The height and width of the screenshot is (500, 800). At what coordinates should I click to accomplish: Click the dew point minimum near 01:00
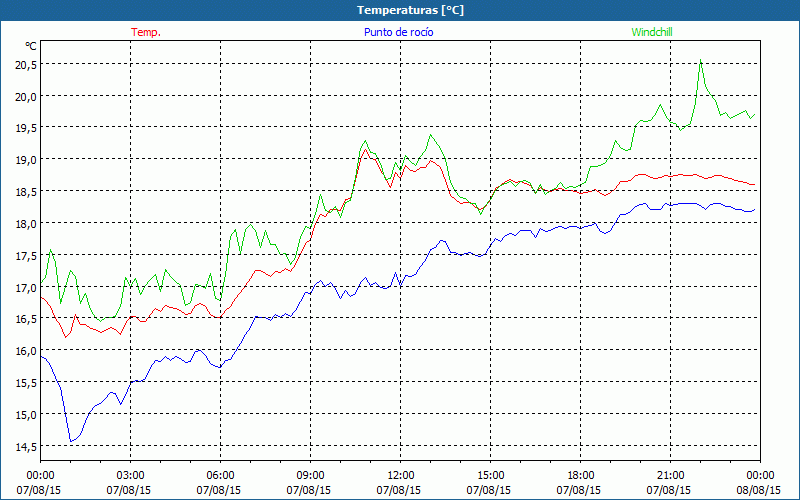coord(71,441)
